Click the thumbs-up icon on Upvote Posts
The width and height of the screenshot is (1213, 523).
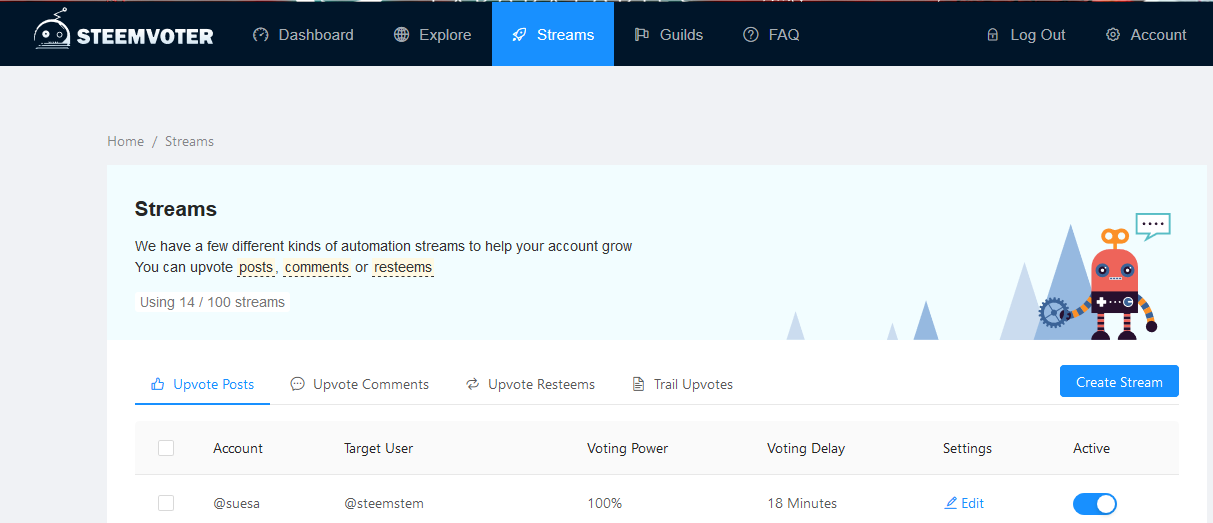click(x=158, y=384)
